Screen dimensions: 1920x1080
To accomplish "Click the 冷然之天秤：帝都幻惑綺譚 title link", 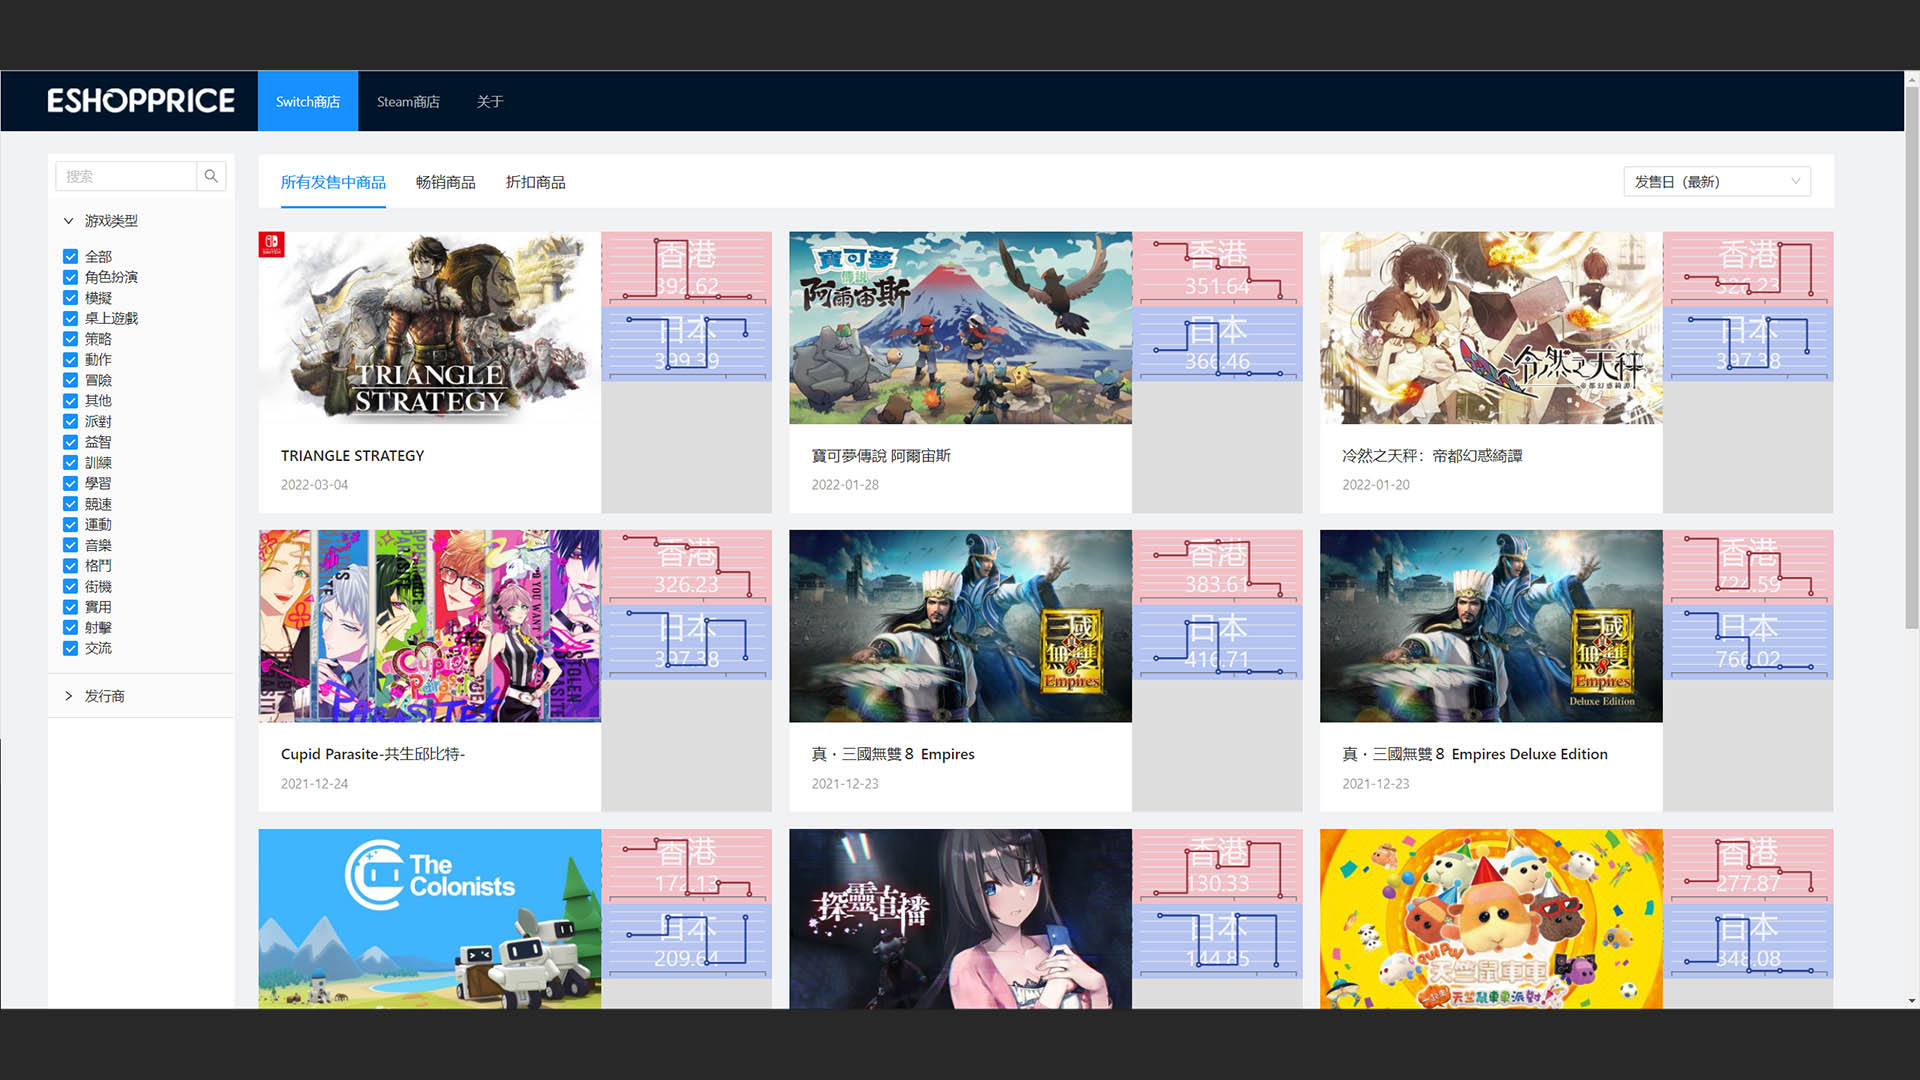I will 1432,456.
